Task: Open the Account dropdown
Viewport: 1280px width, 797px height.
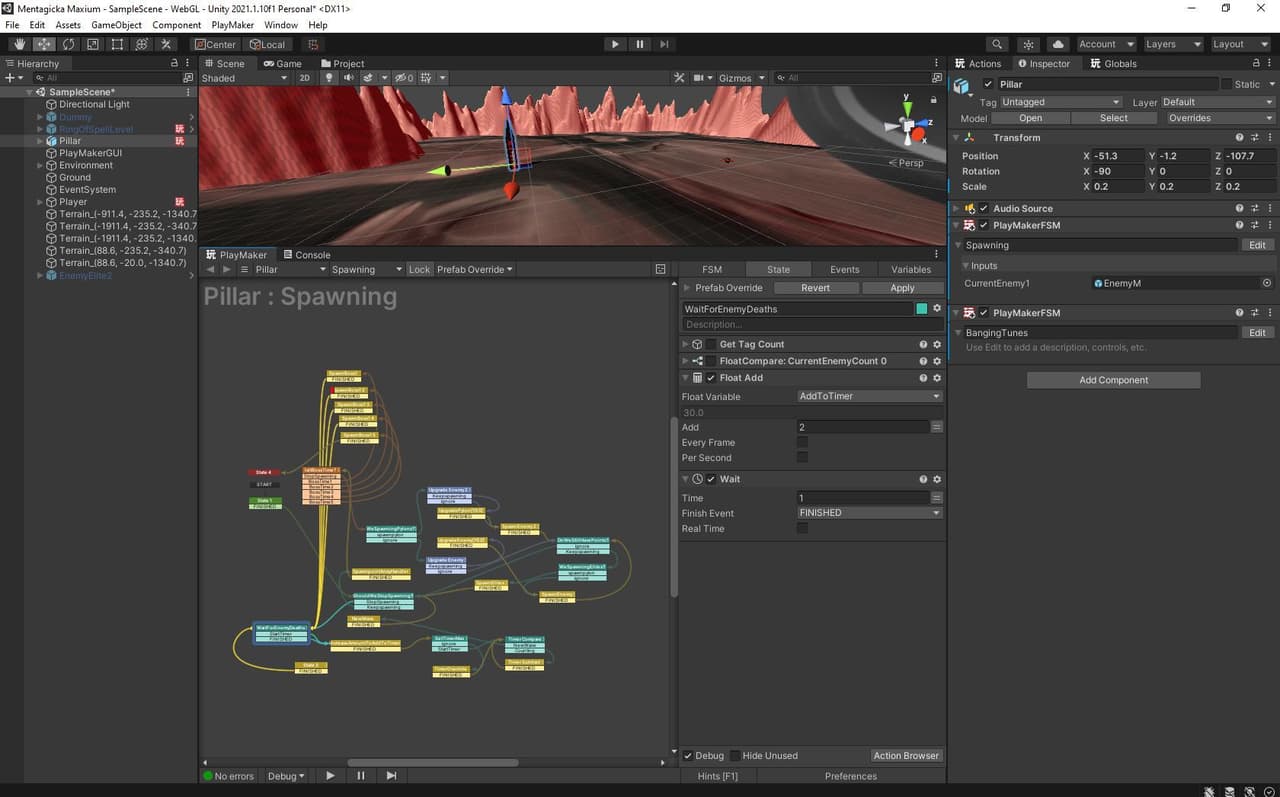Action: 1105,44
